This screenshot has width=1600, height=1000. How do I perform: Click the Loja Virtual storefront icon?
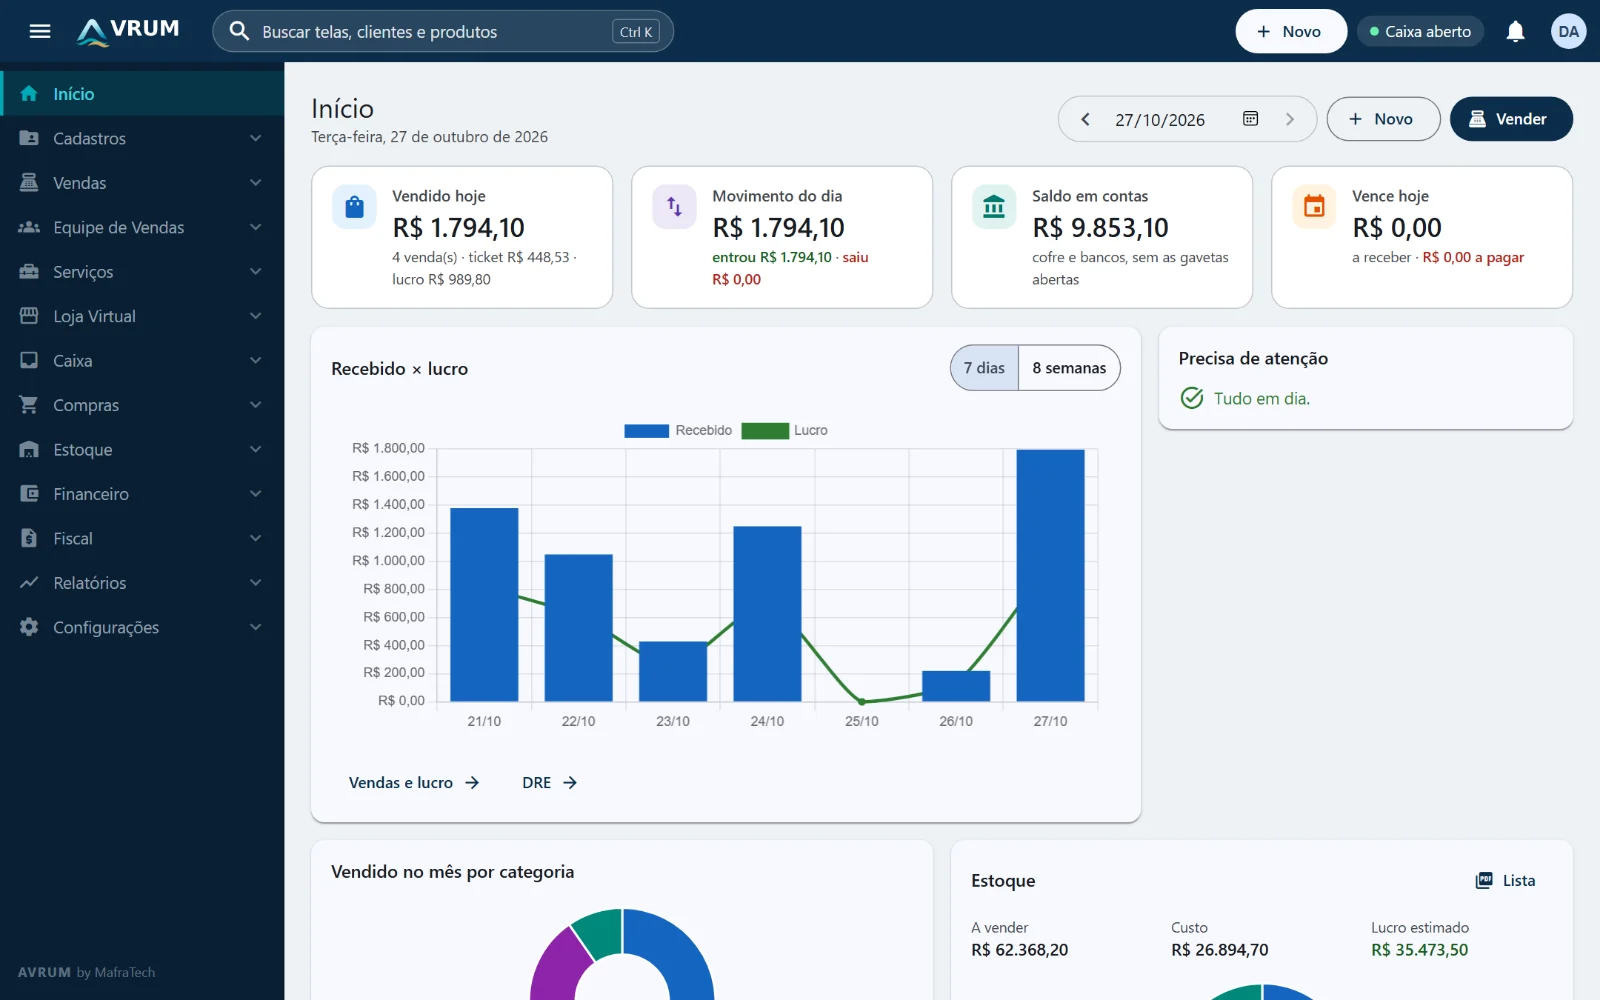pyautogui.click(x=29, y=316)
